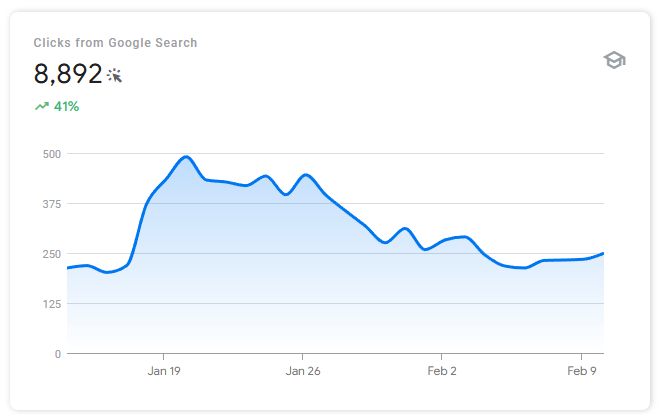The image size is (658, 415).
Task: Click the graduation cap learn icon
Action: [x=614, y=60]
